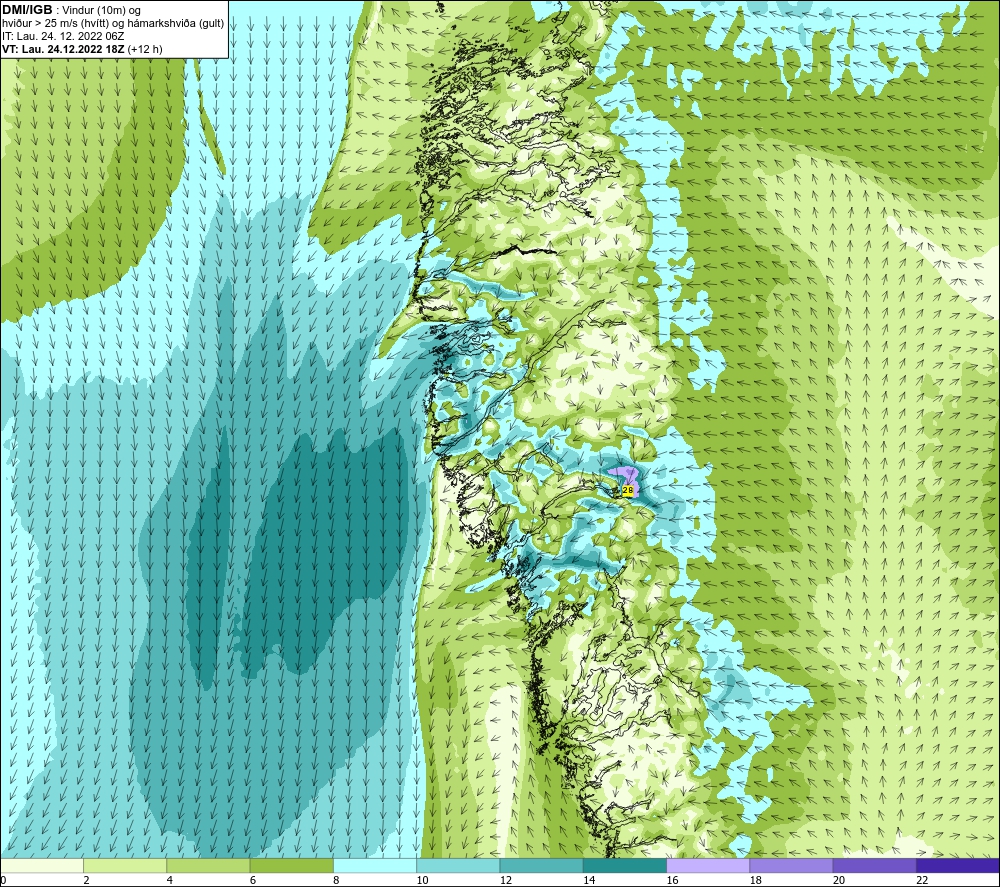Screen dimensions: 1000x887
Task: Click the scale label 2
Action: pyautogui.click(x=86, y=881)
